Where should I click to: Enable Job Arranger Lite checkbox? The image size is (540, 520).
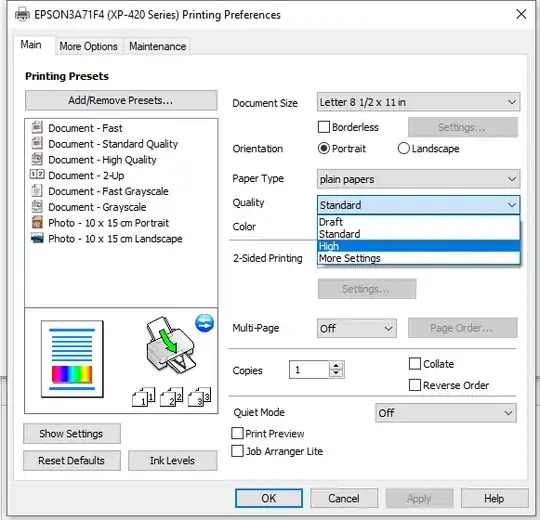pos(237,451)
